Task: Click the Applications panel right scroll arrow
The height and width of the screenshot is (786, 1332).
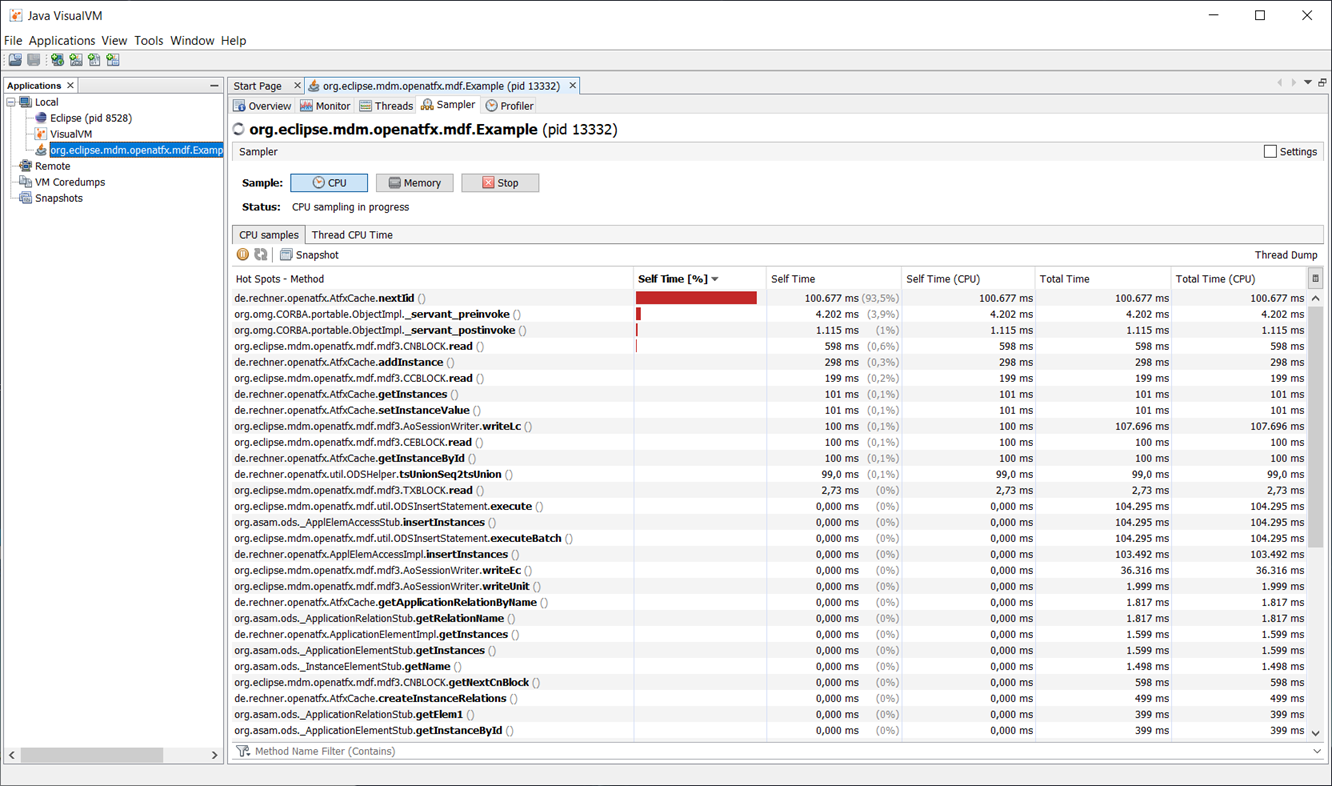Action: pyautogui.click(x=214, y=755)
